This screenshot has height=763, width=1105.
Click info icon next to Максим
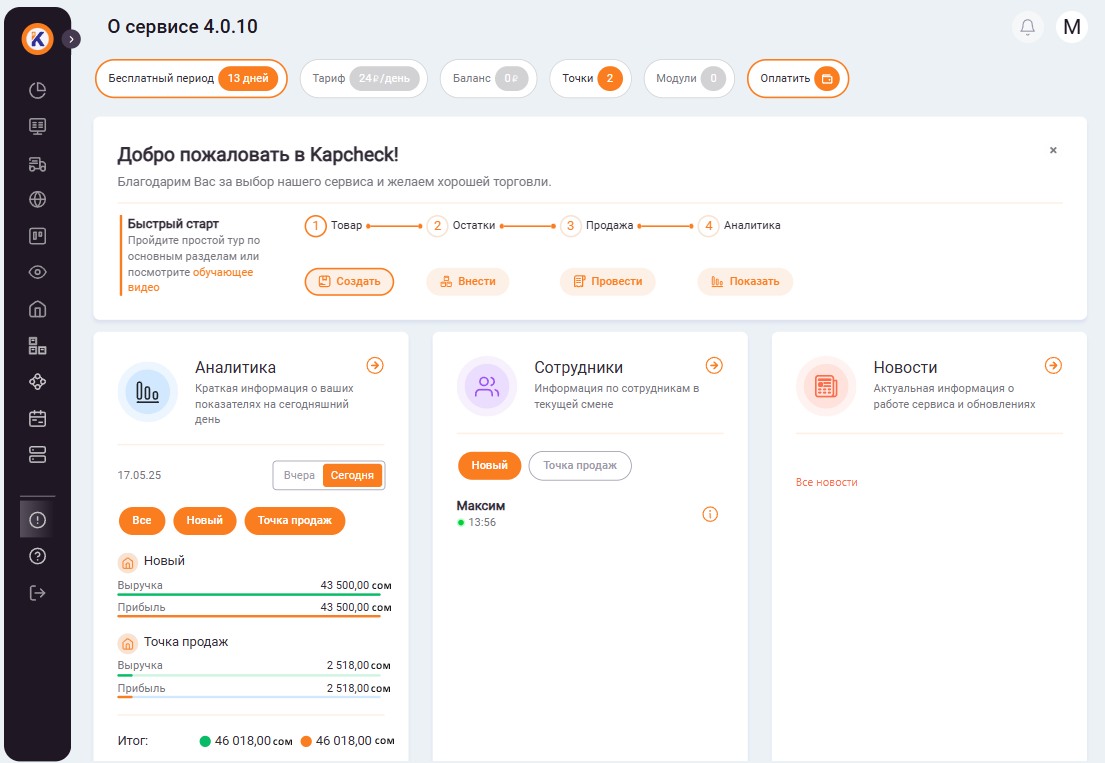pyautogui.click(x=711, y=514)
